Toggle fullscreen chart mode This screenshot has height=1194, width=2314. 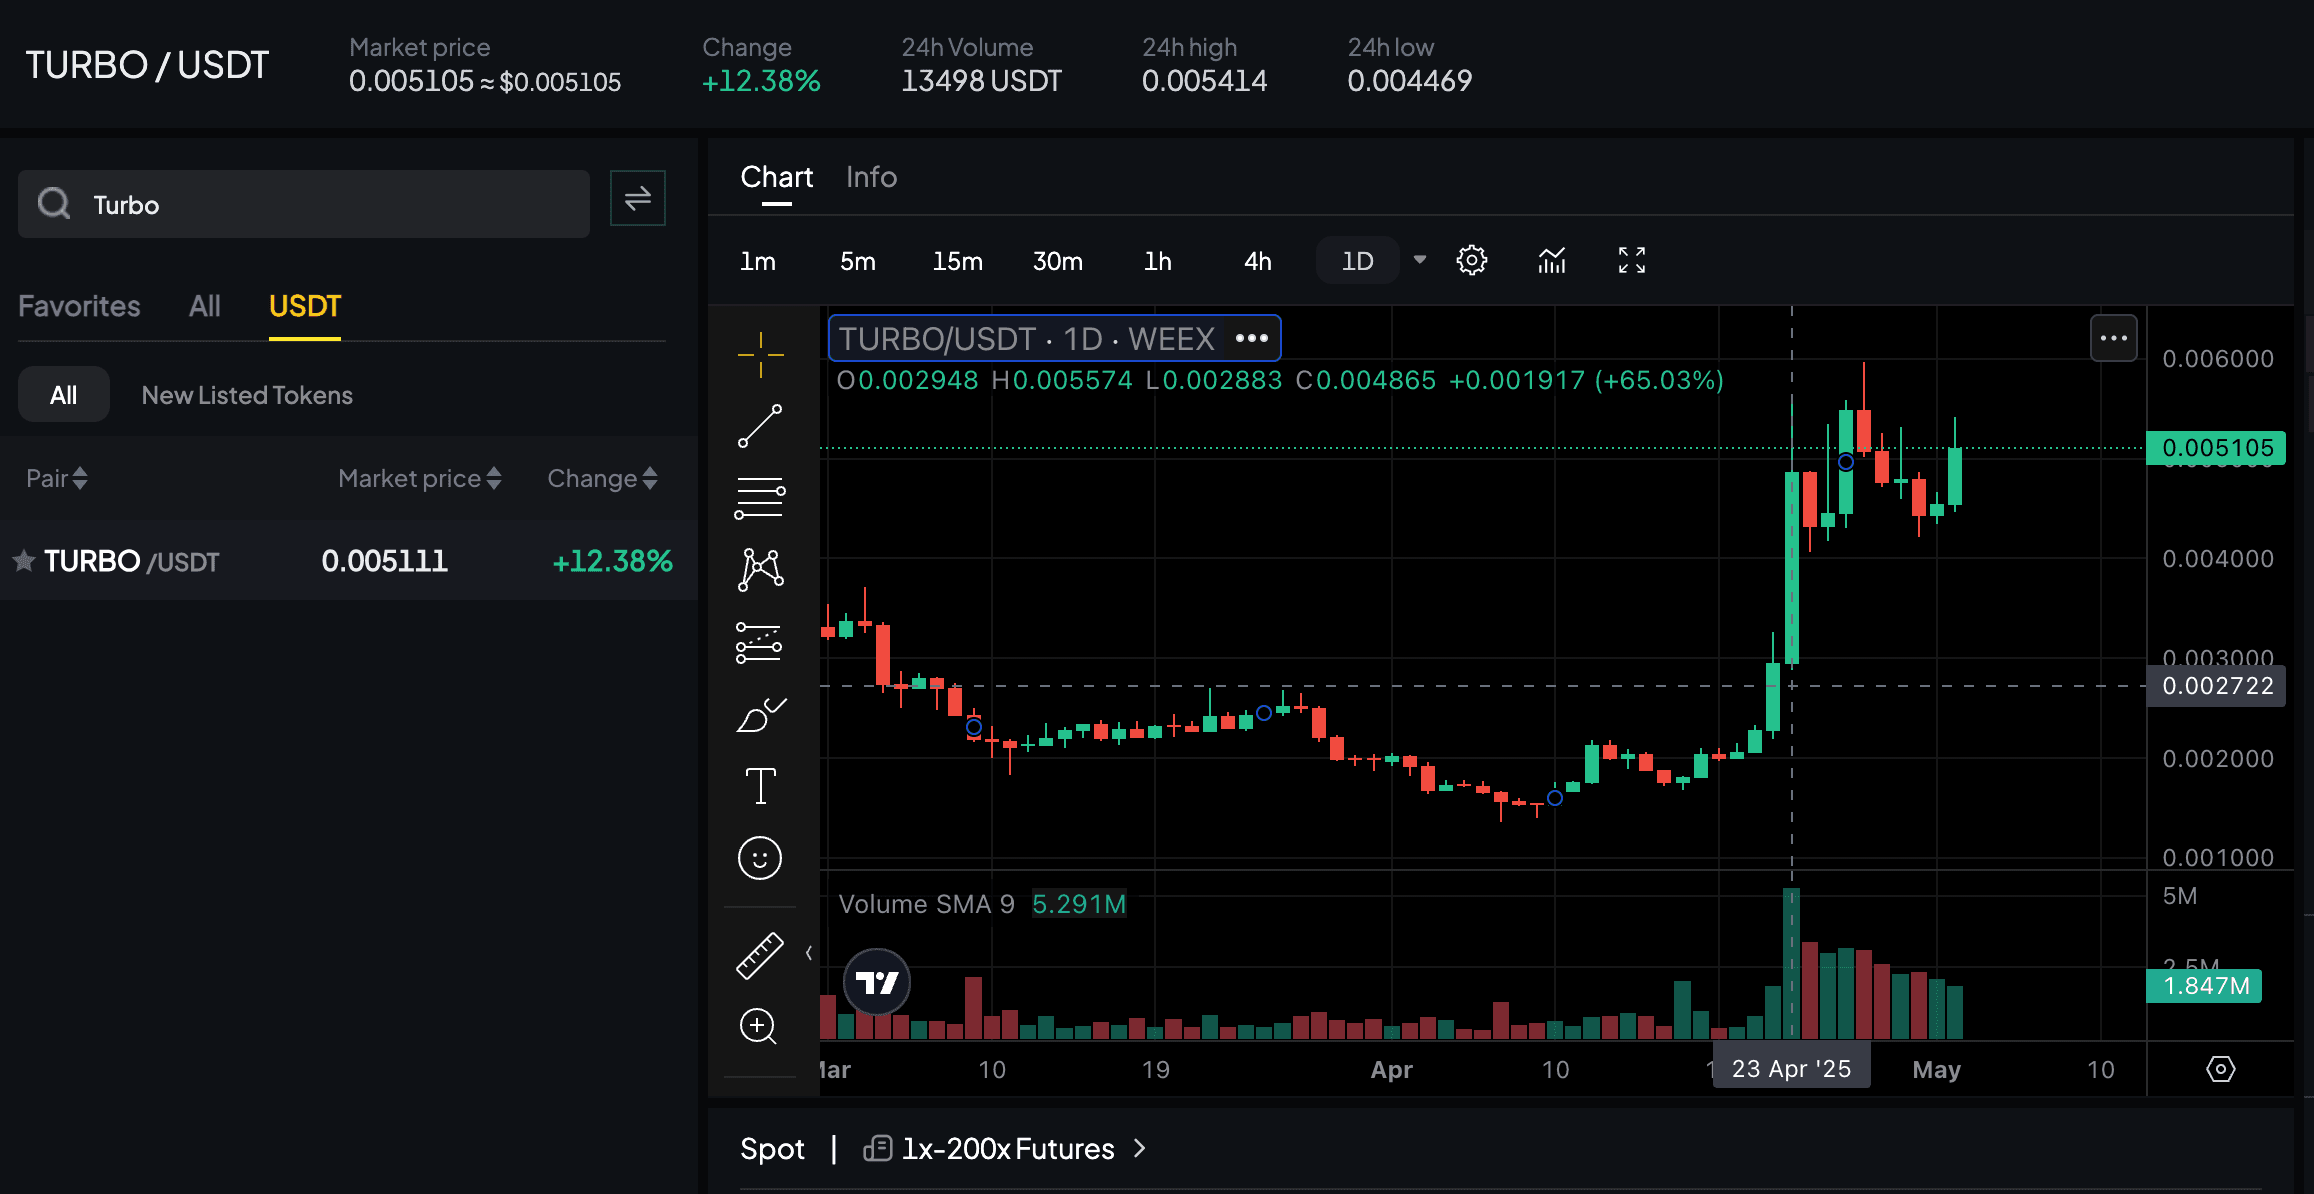(1630, 260)
